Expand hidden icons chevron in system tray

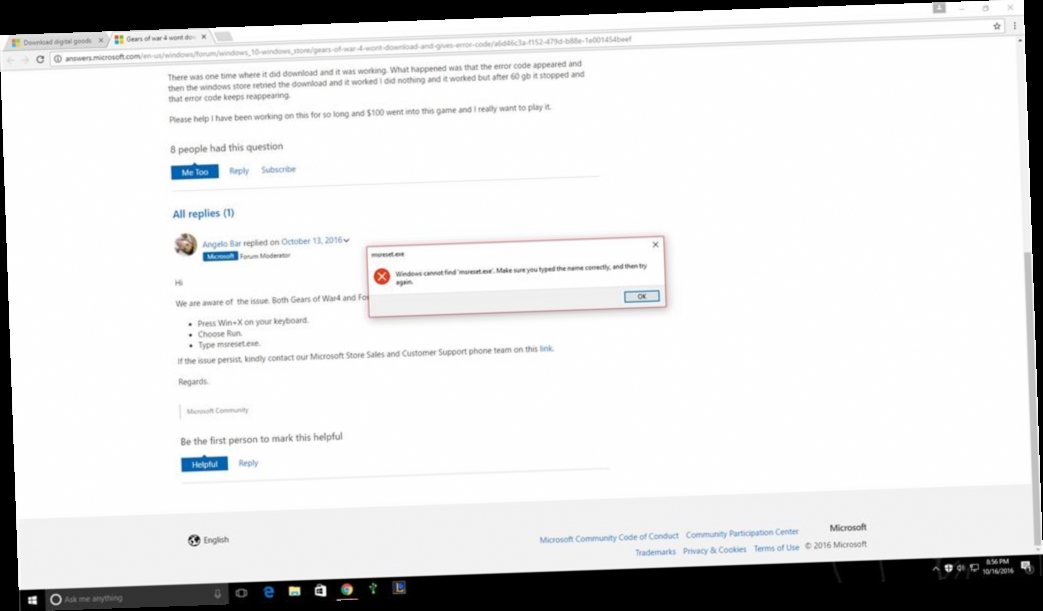pos(935,568)
